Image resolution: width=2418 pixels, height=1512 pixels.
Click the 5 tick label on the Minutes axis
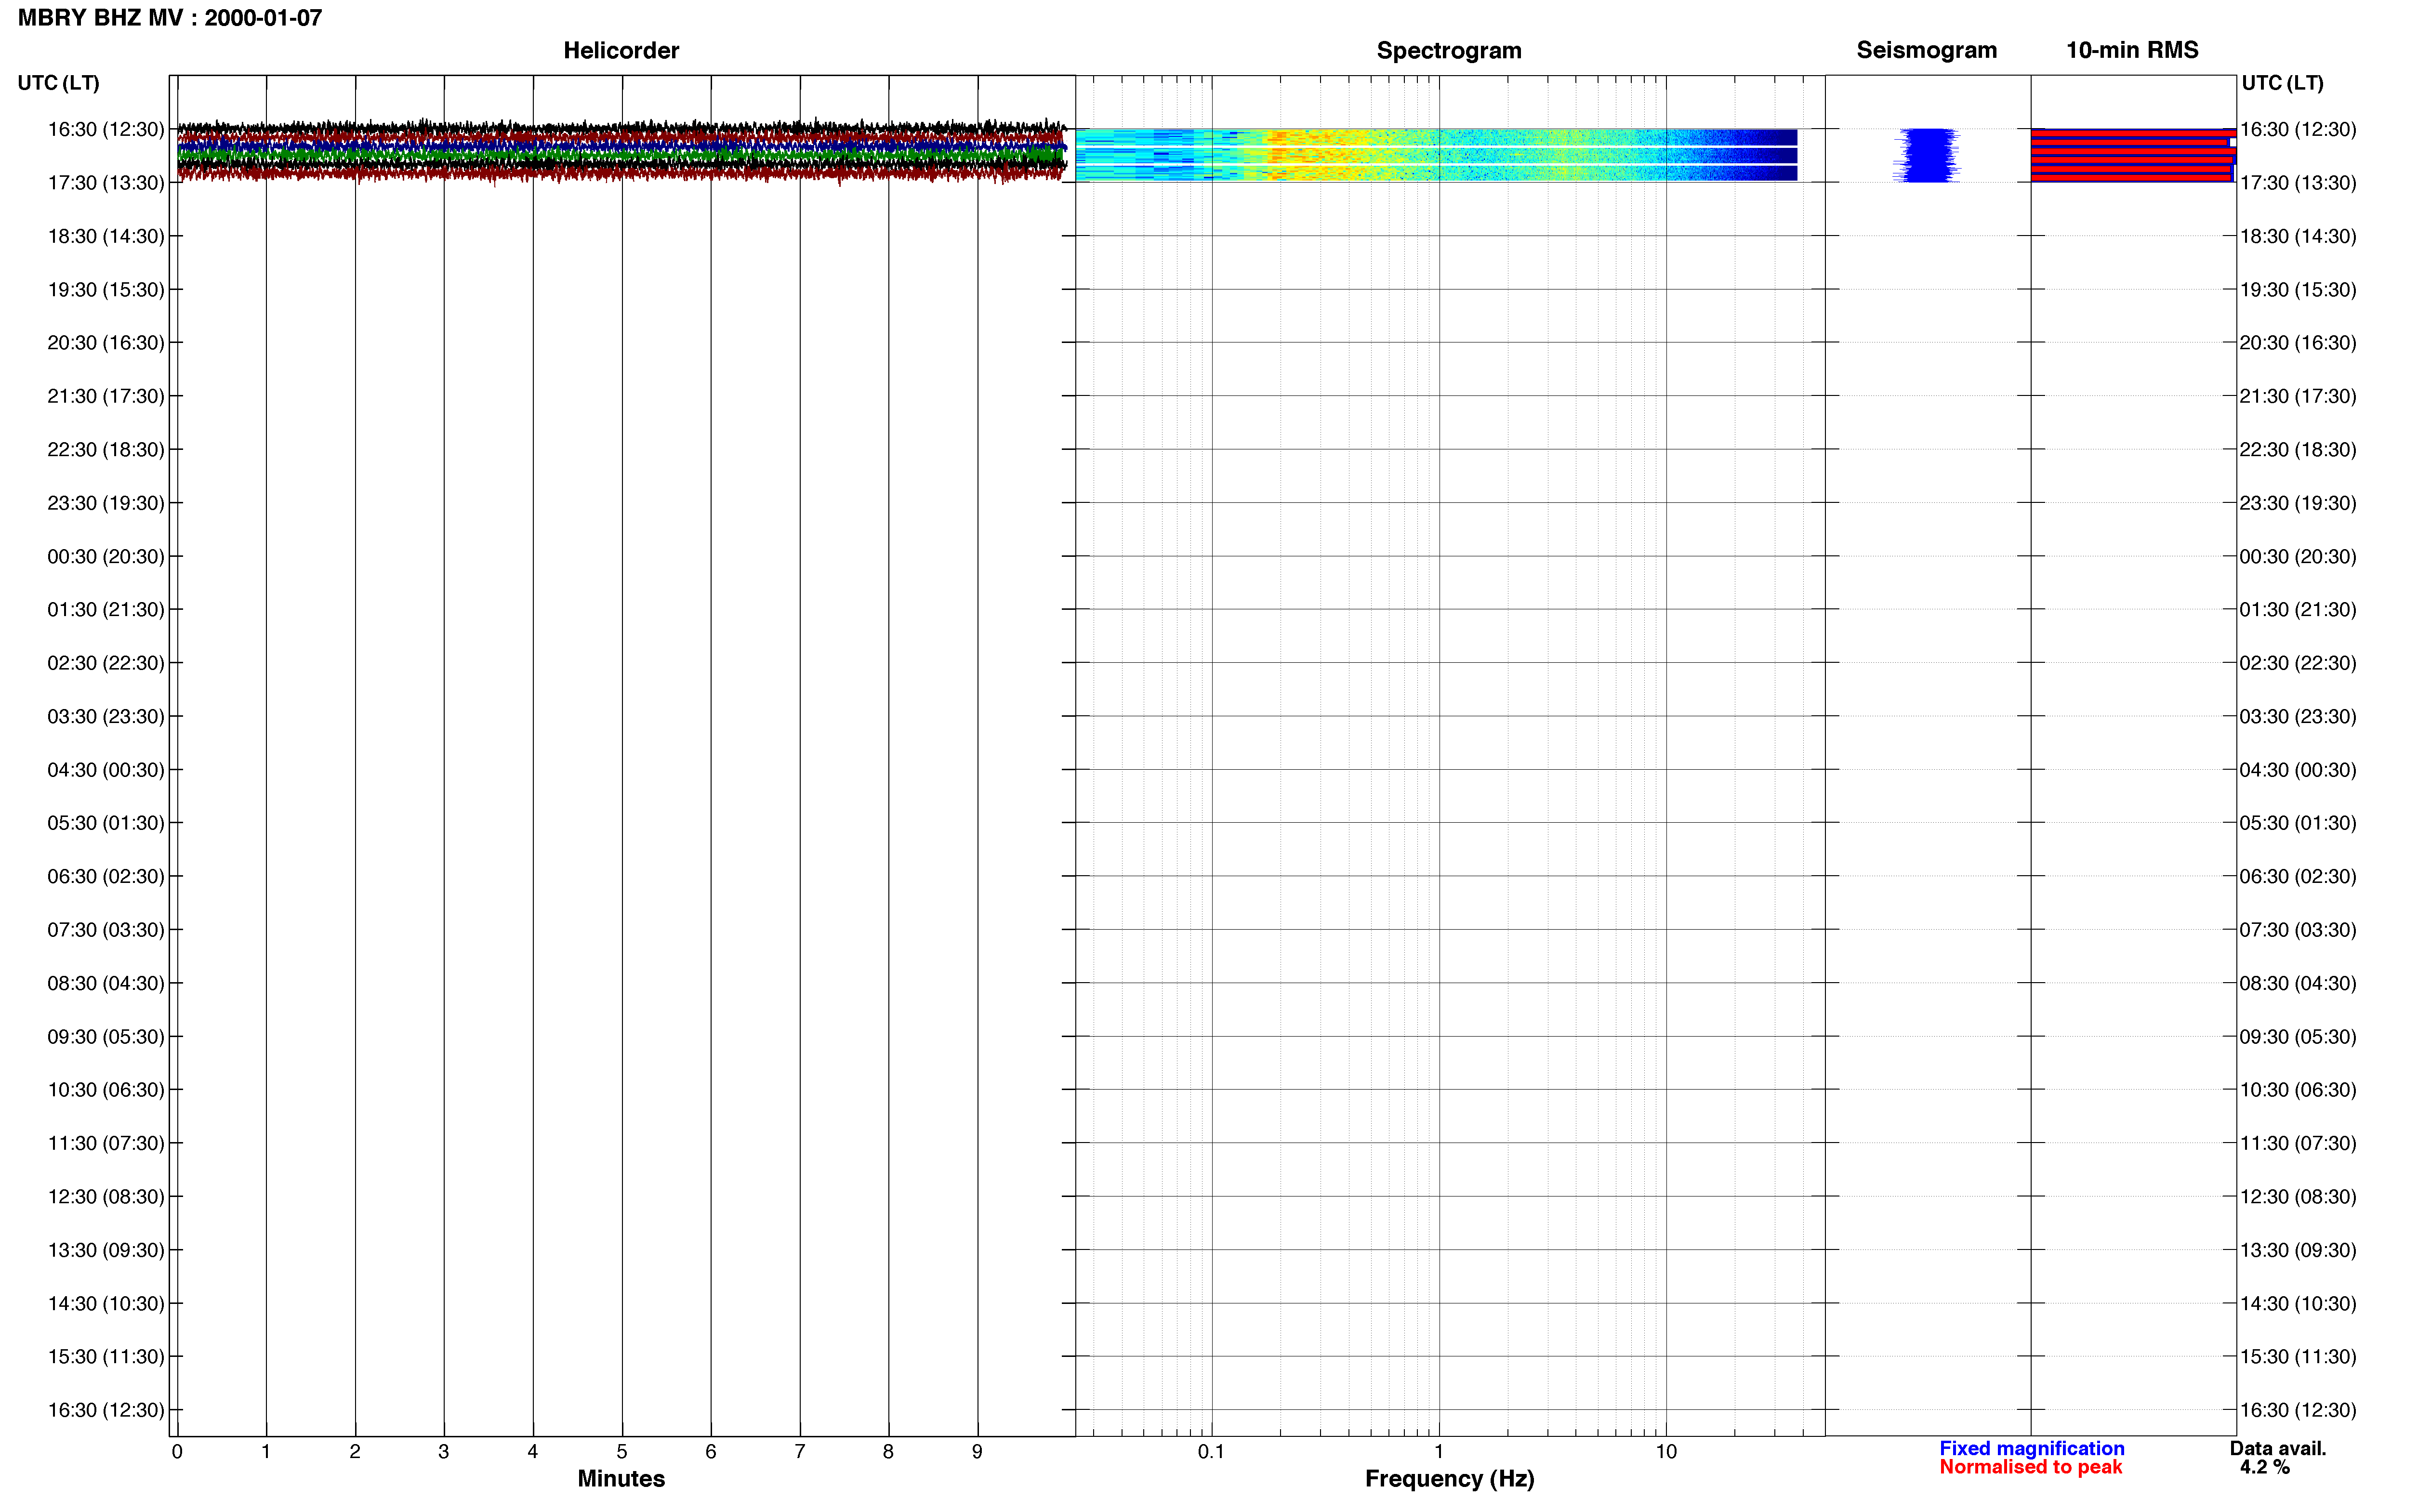622,1452
